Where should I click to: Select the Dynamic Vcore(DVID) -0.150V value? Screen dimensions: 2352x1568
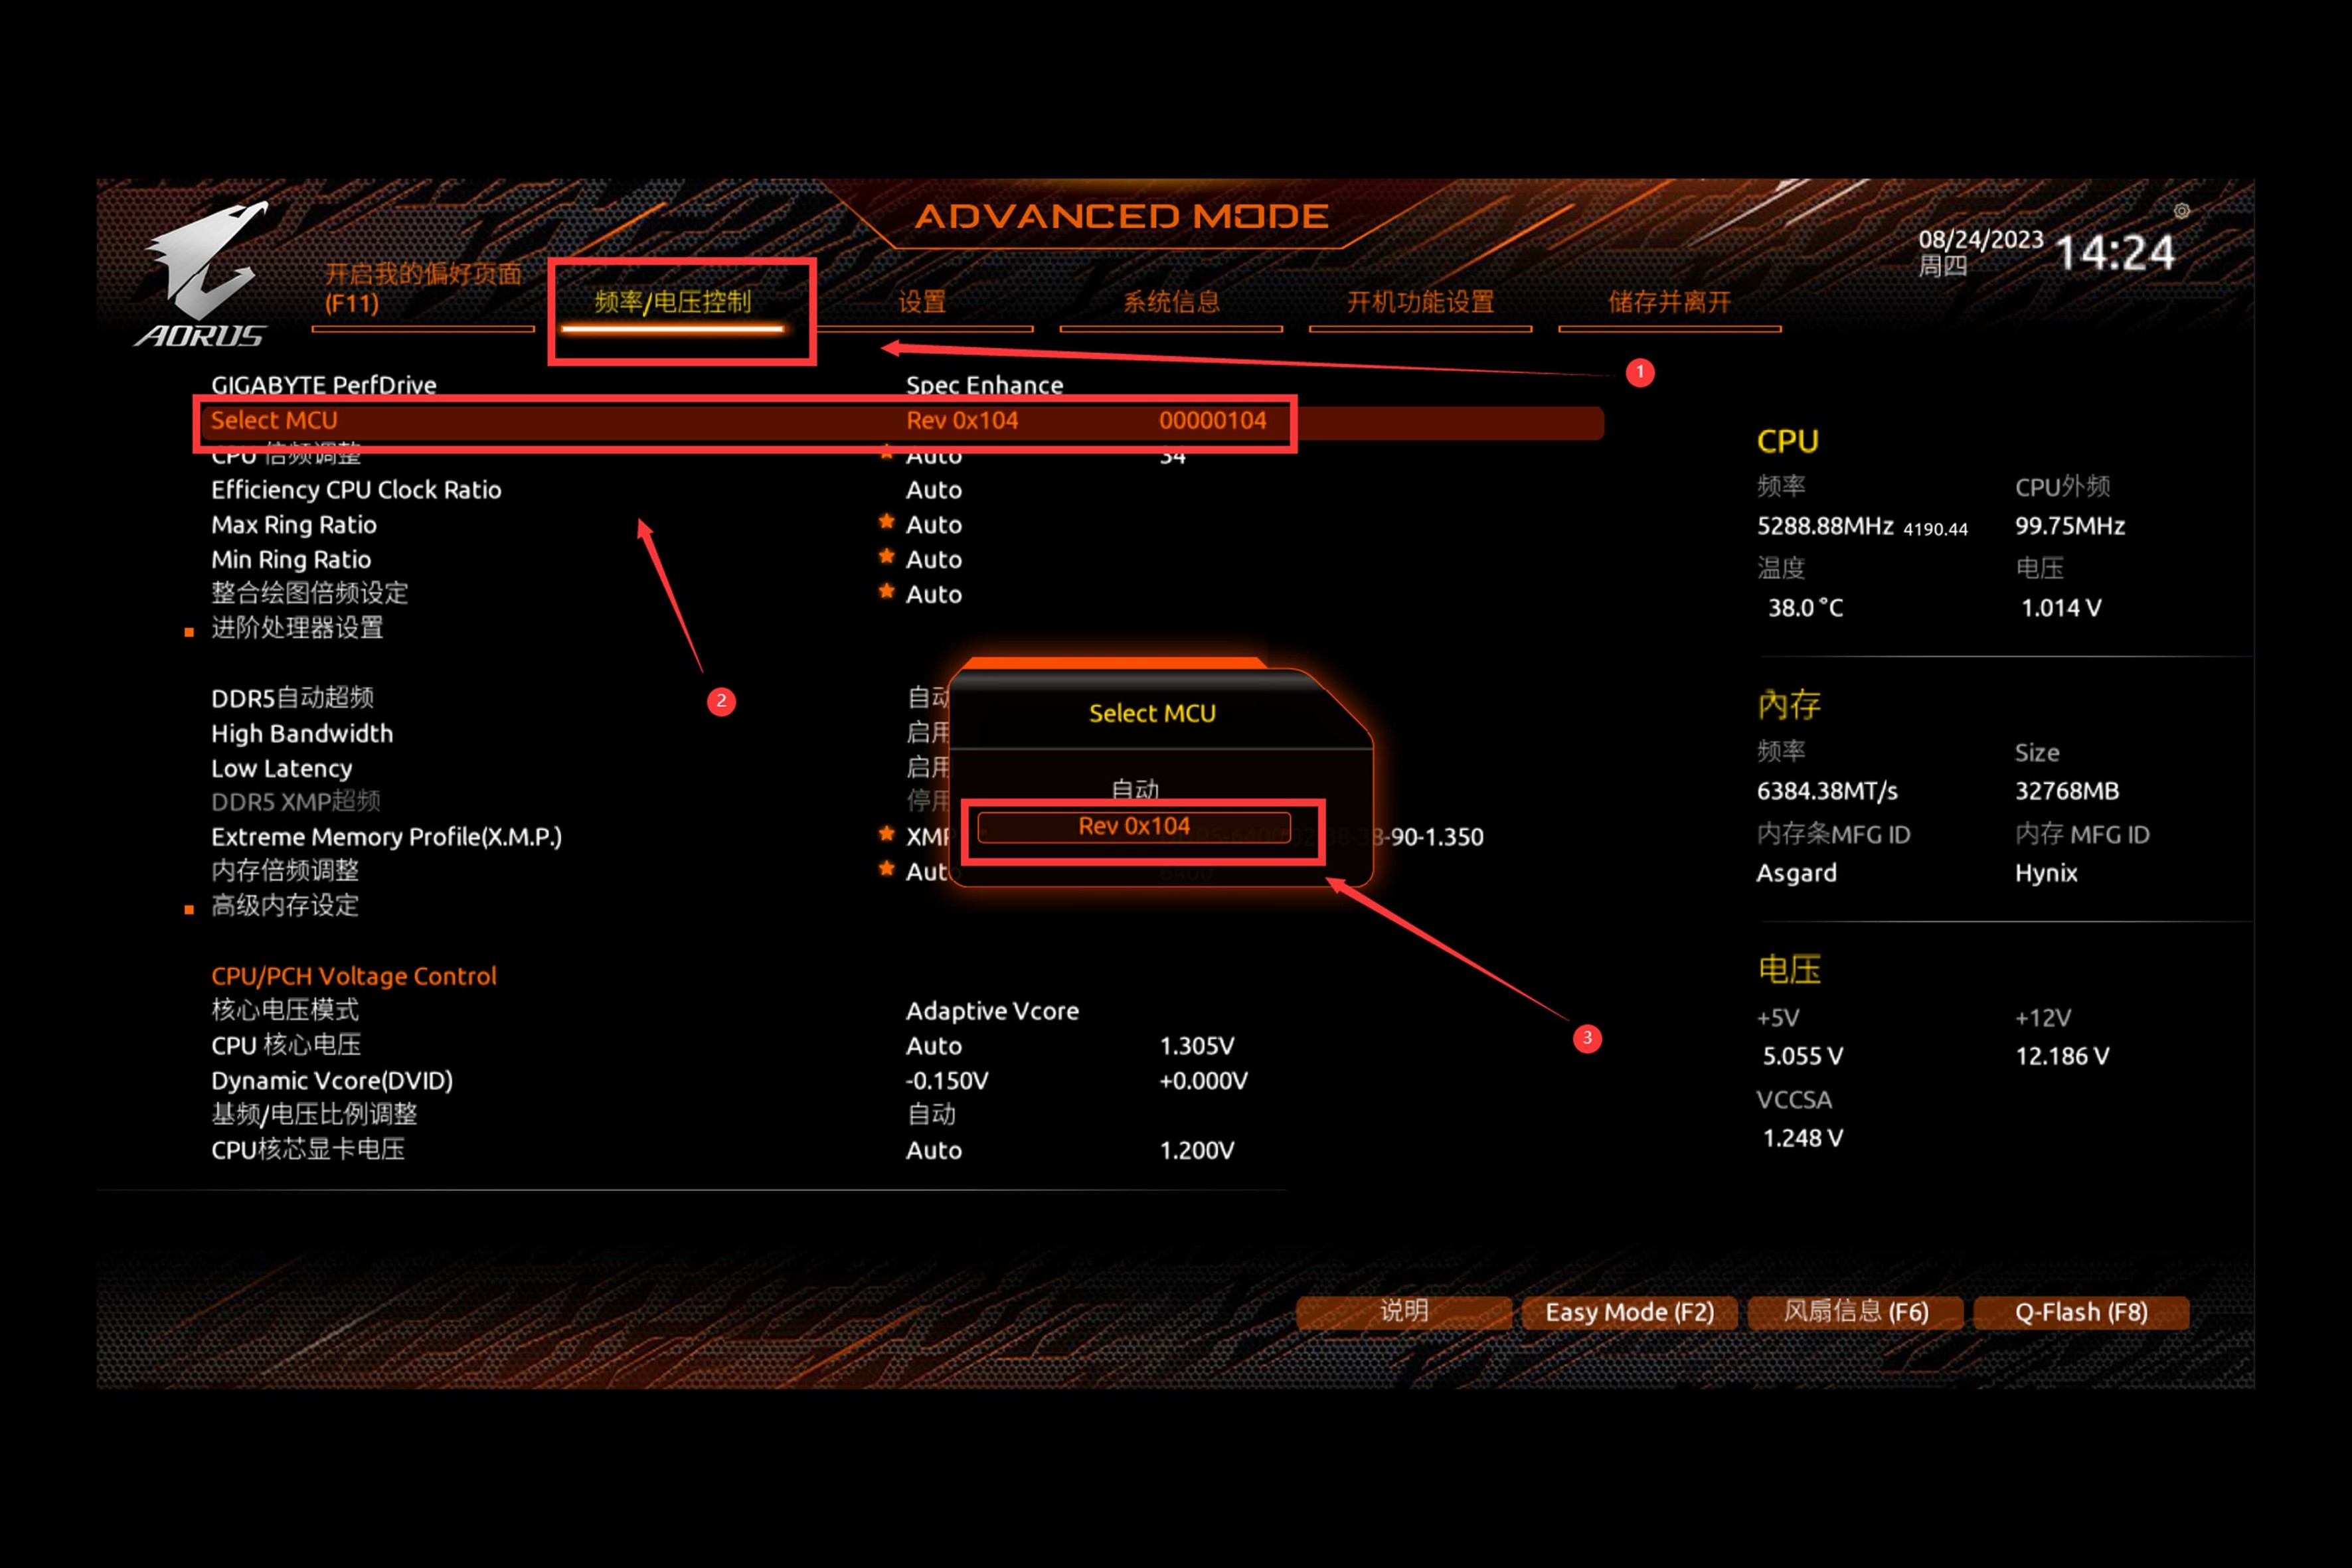click(x=946, y=1081)
